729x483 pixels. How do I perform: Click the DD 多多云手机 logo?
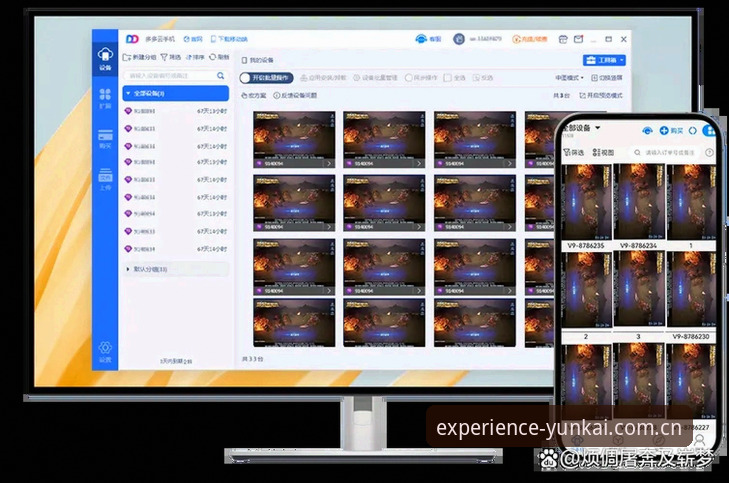[x=150, y=39]
